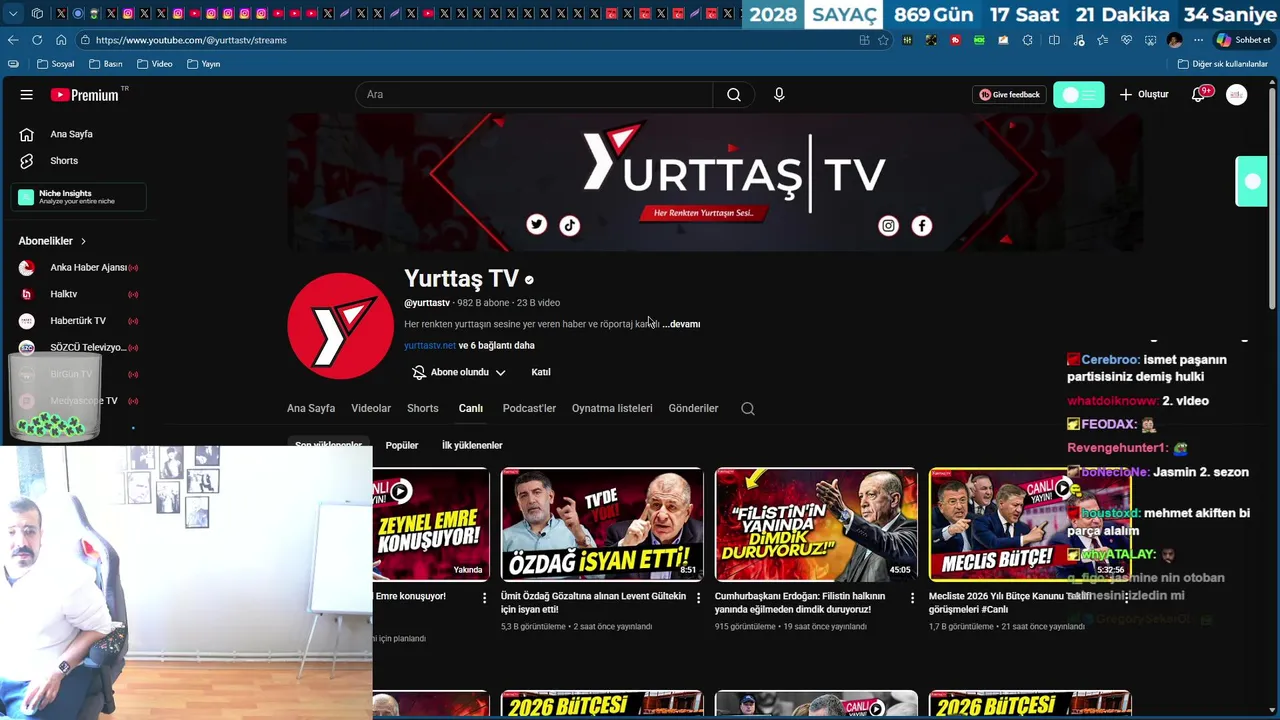Open the Sosyal bookmarks folder
1280x720 pixels.
pyautogui.click(x=55, y=64)
